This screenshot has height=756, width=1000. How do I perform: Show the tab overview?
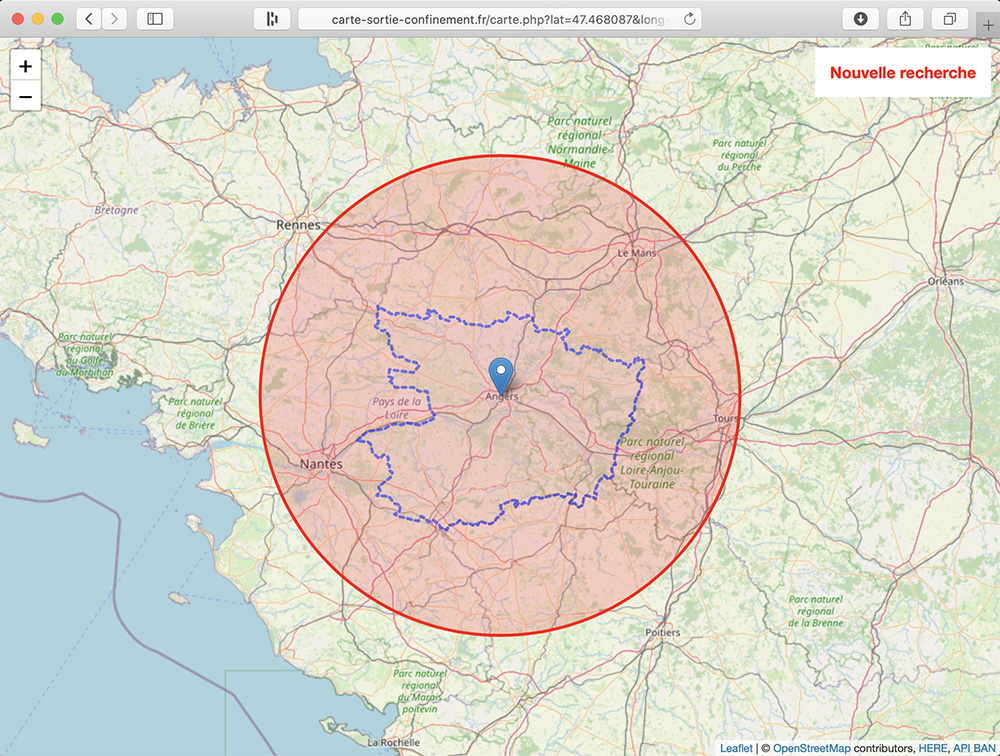950,19
